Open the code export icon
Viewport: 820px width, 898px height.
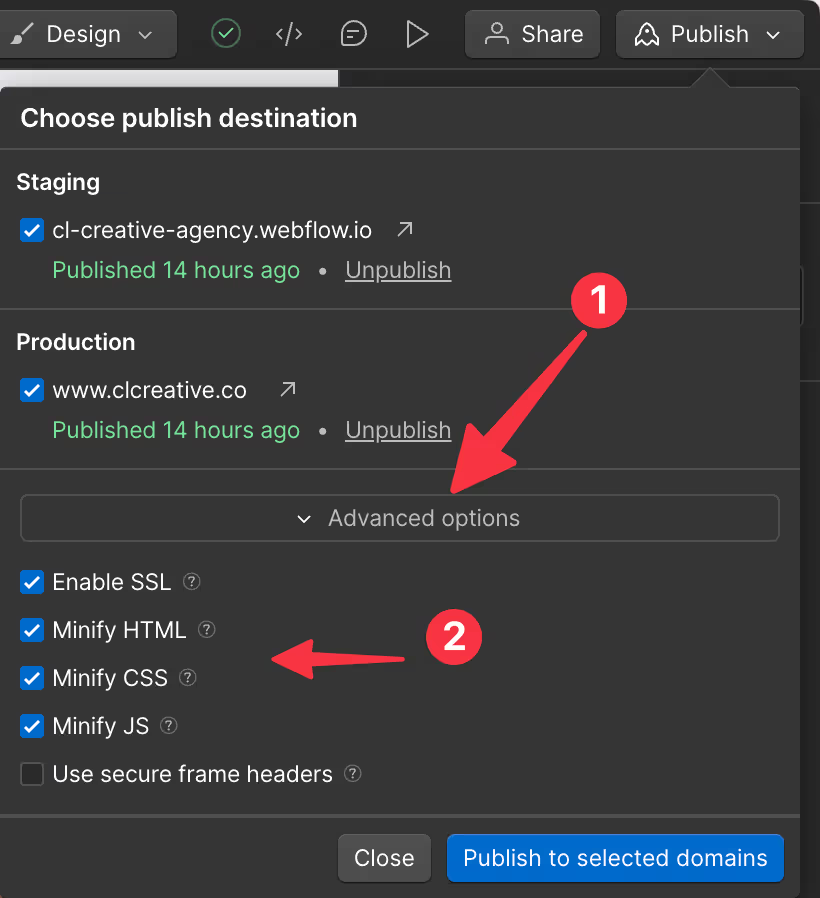[x=289, y=34]
